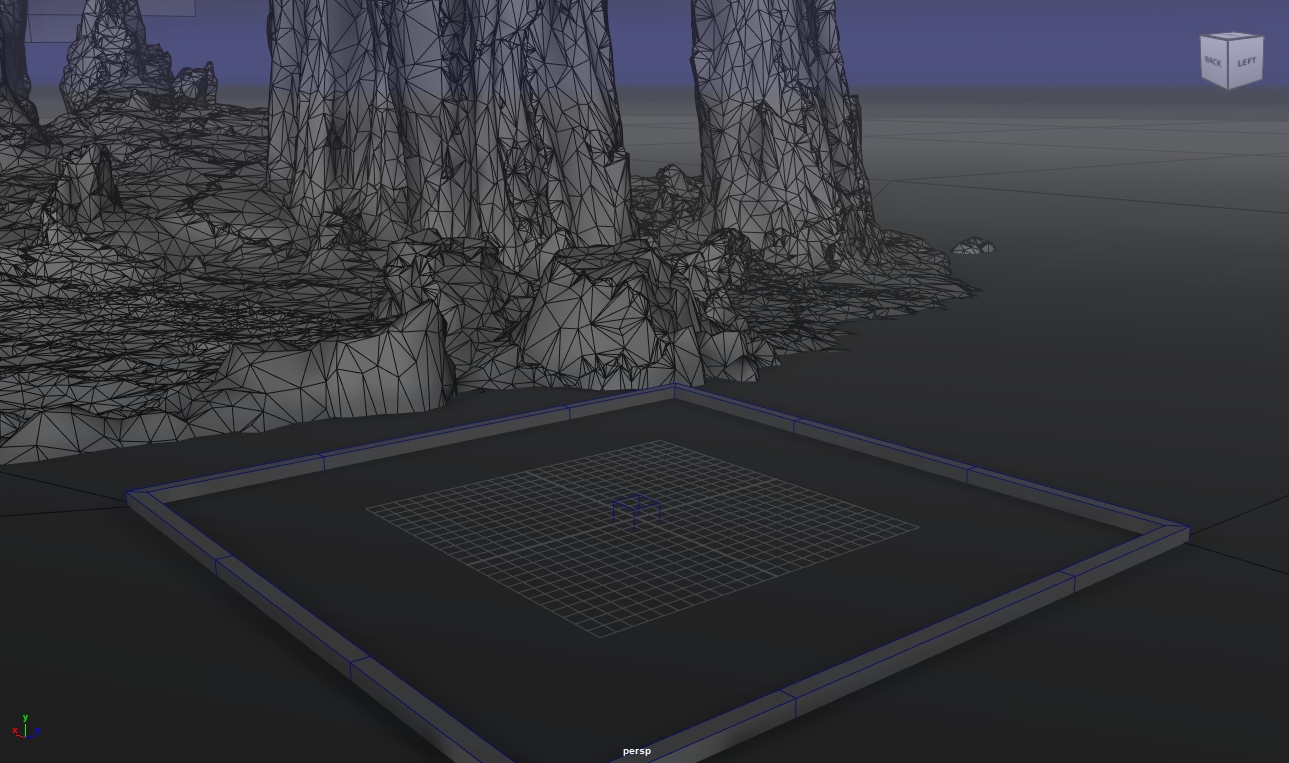Select the small isolated rock right of the pillars
The image size is (1289, 763).
pos(973,246)
